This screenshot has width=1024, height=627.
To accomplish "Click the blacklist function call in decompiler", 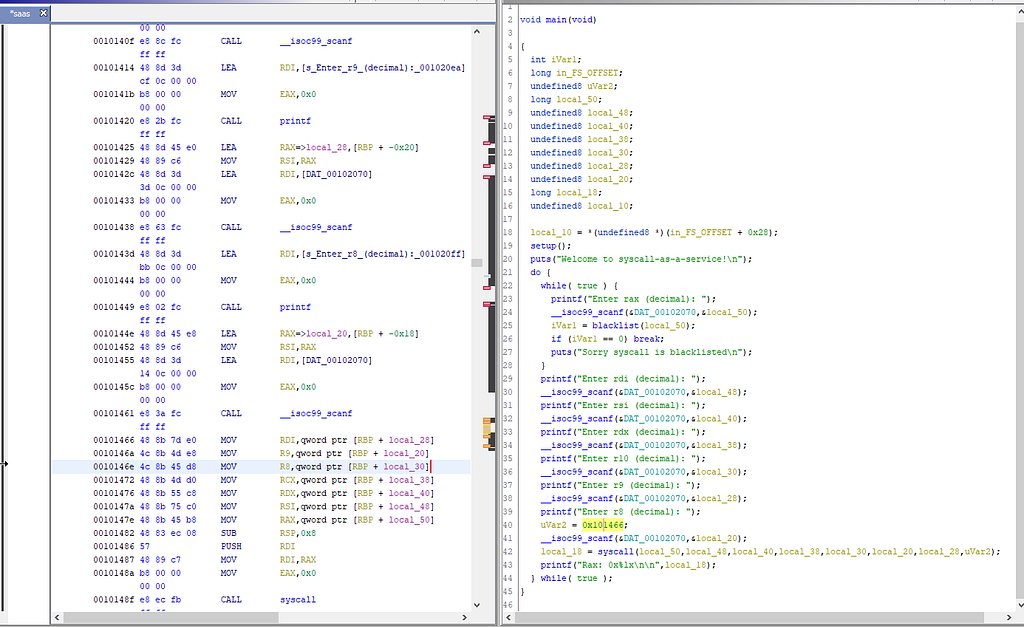I will [x=615, y=325].
